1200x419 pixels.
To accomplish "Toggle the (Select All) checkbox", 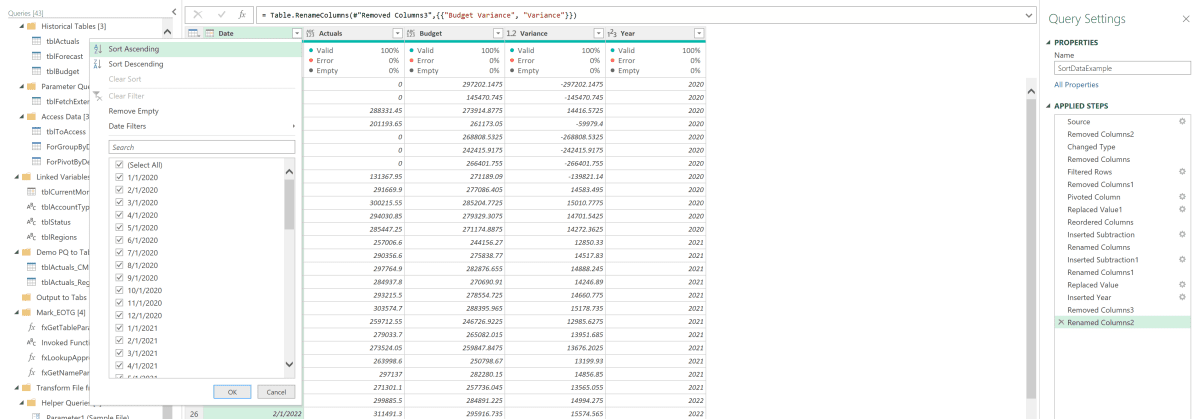I will [120, 164].
